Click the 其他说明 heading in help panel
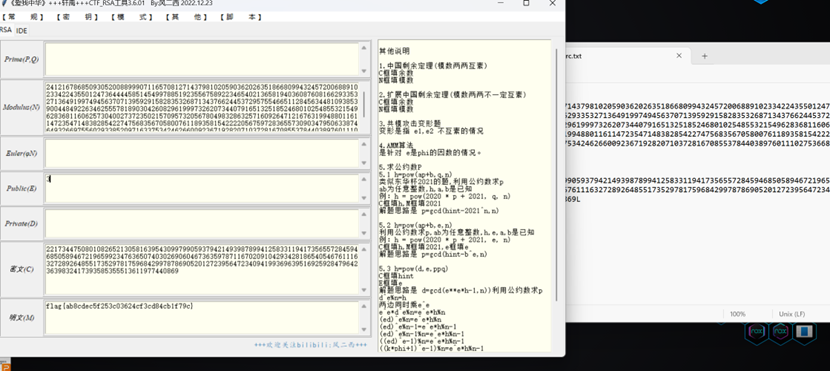The width and height of the screenshot is (830, 371). click(x=394, y=51)
